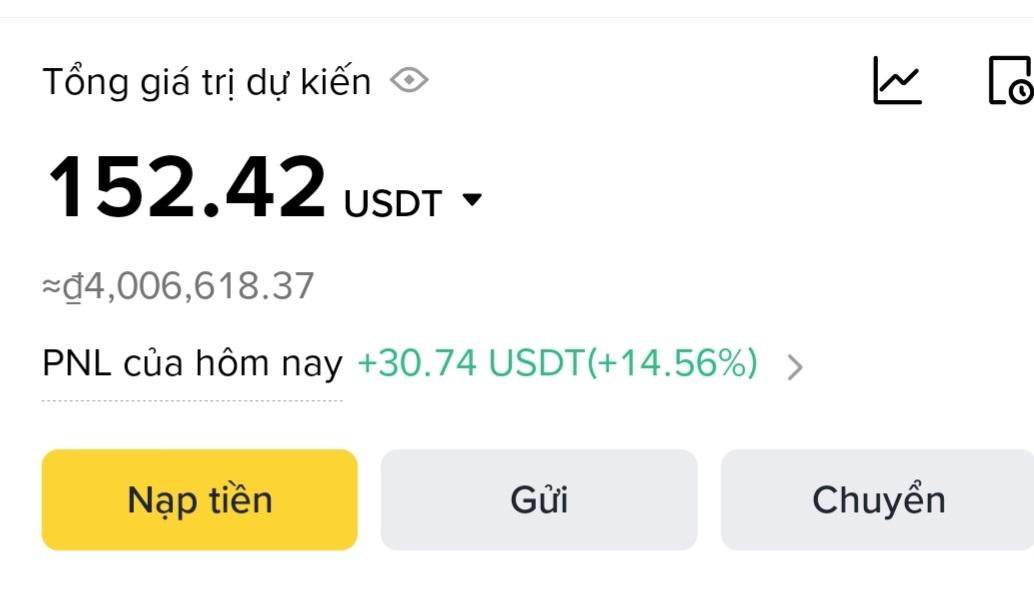Tap the ₫4,006,618.37 converted value
1034x609 pixels.
(x=188, y=286)
